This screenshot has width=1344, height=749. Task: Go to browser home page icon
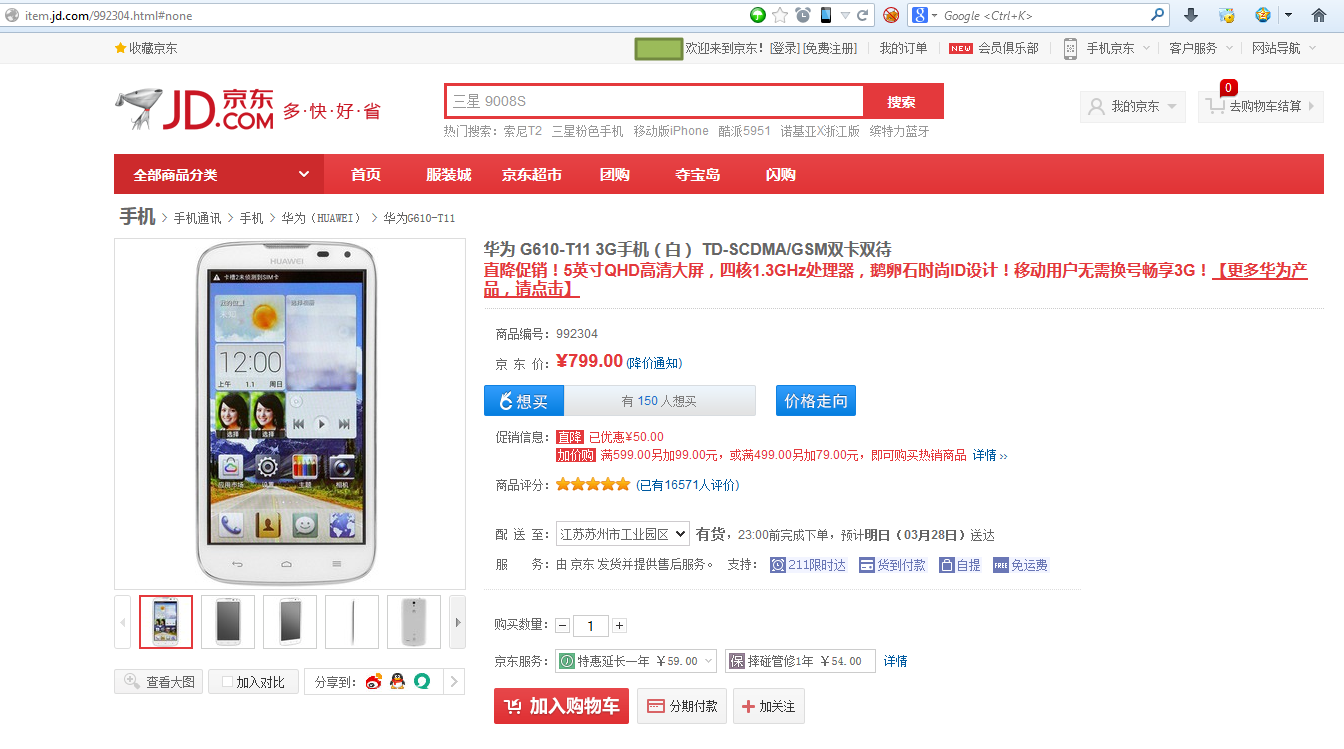click(x=1319, y=15)
